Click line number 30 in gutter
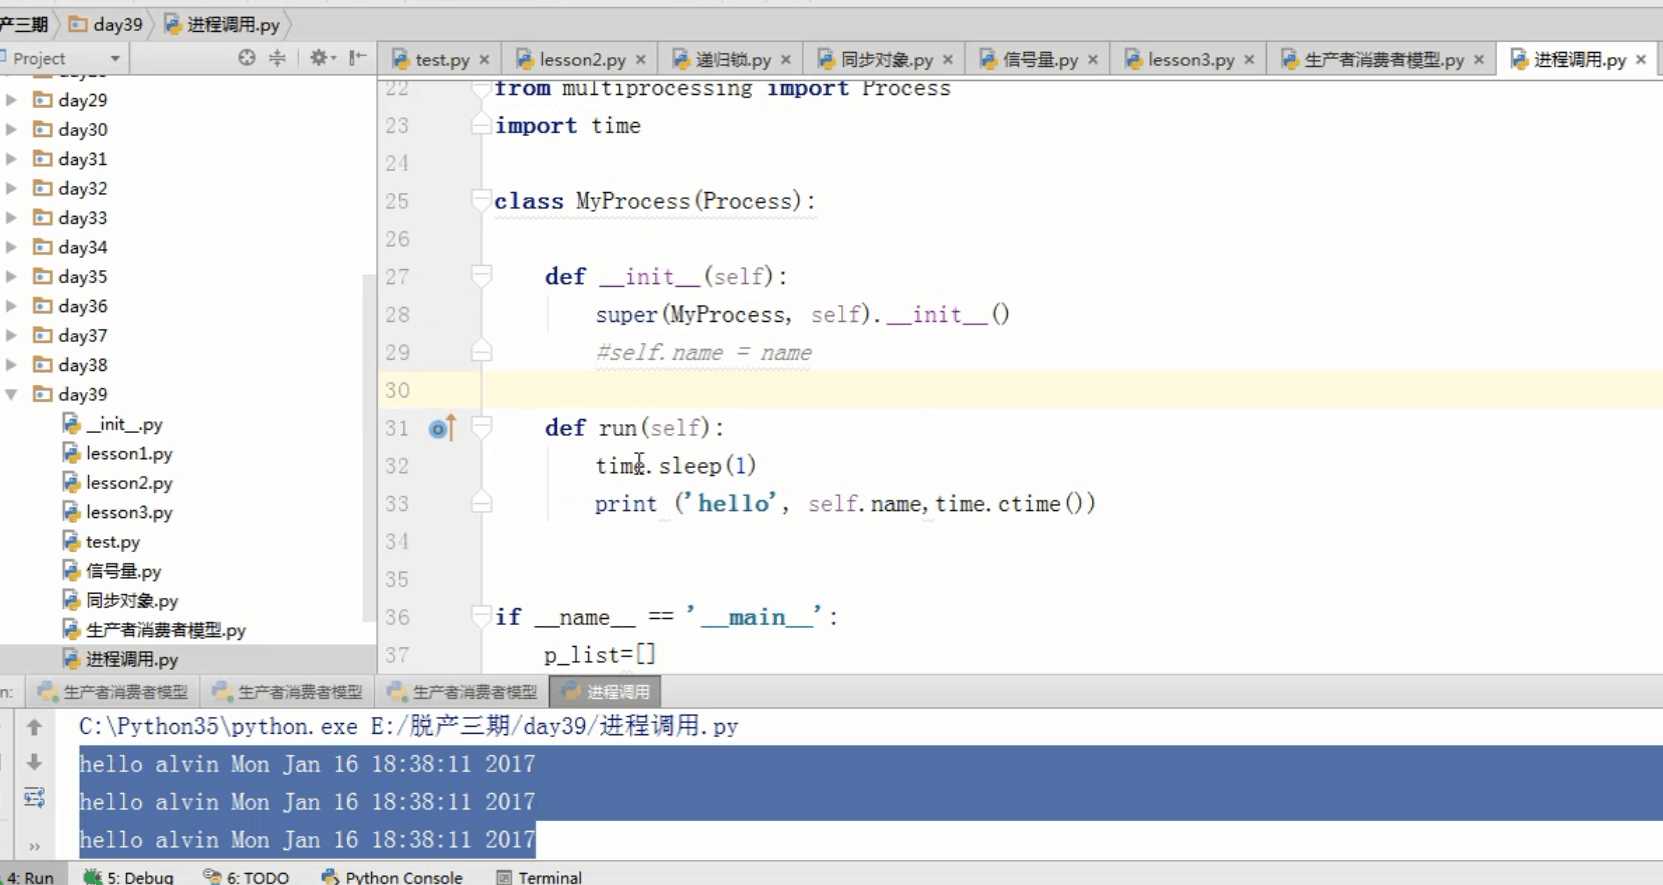The height and width of the screenshot is (885, 1663). click(397, 390)
